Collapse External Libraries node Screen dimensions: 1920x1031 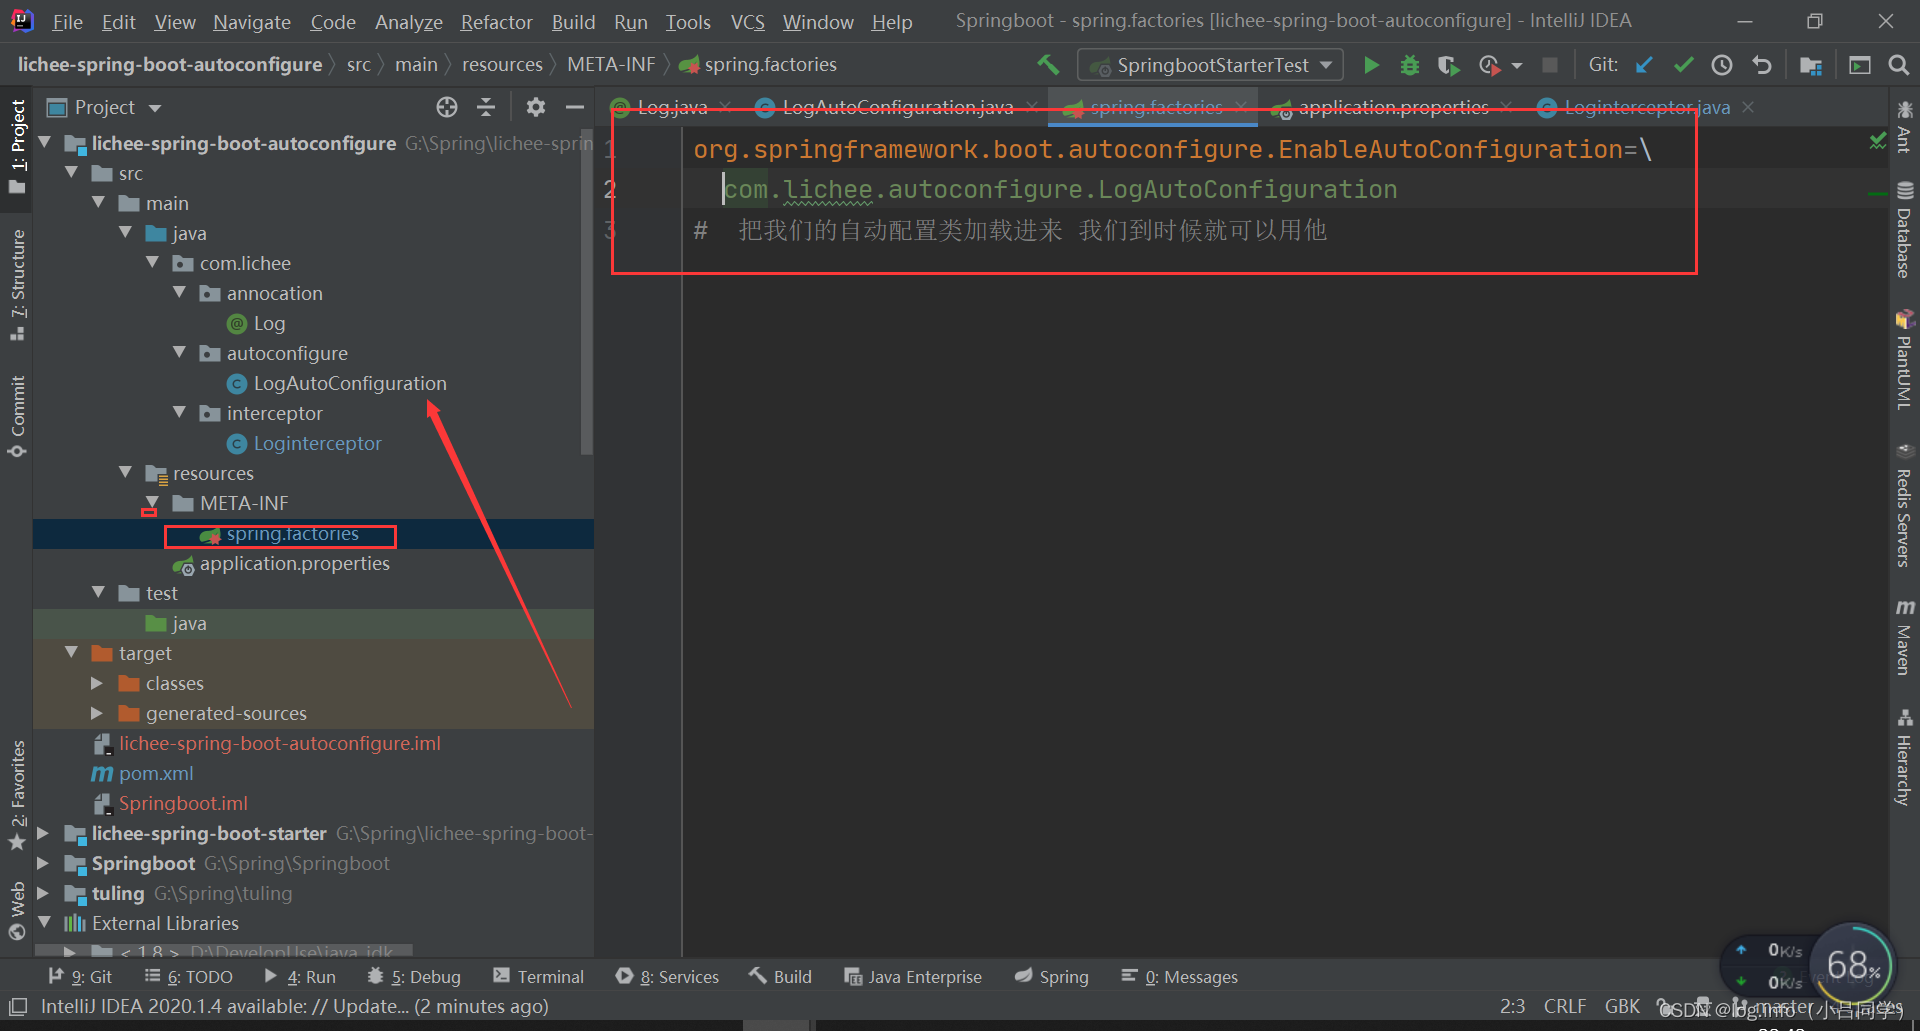[x=44, y=923]
